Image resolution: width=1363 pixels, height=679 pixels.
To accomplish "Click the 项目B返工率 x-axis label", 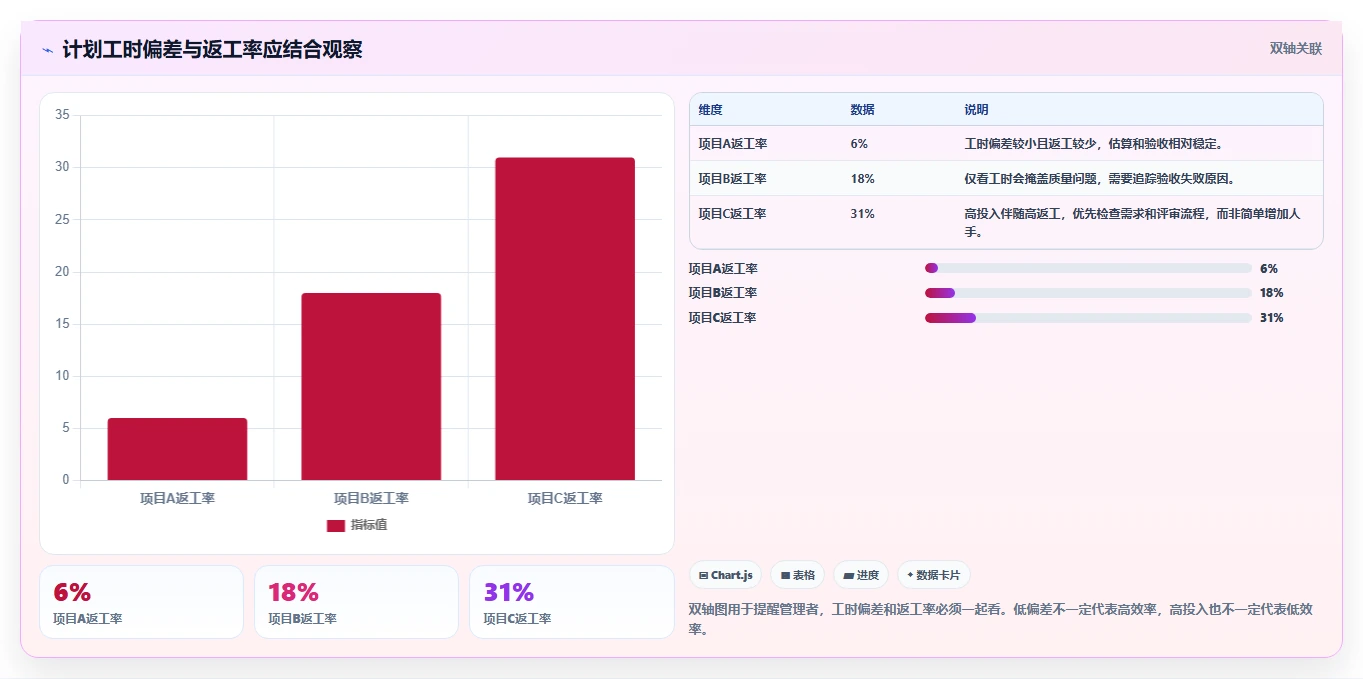I will 371,498.
